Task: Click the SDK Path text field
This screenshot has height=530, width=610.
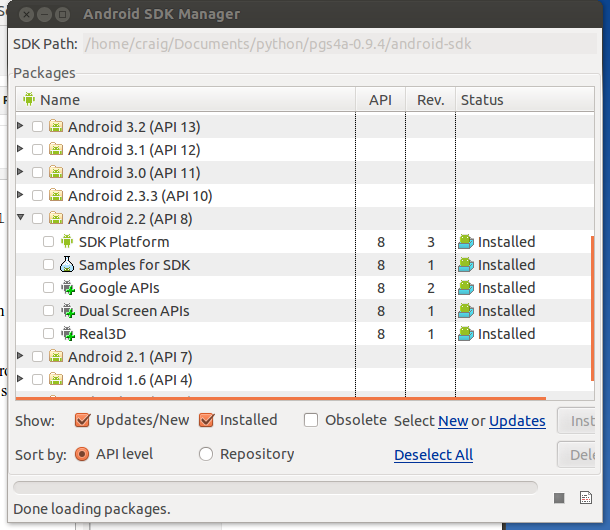Action: [x=340, y=44]
